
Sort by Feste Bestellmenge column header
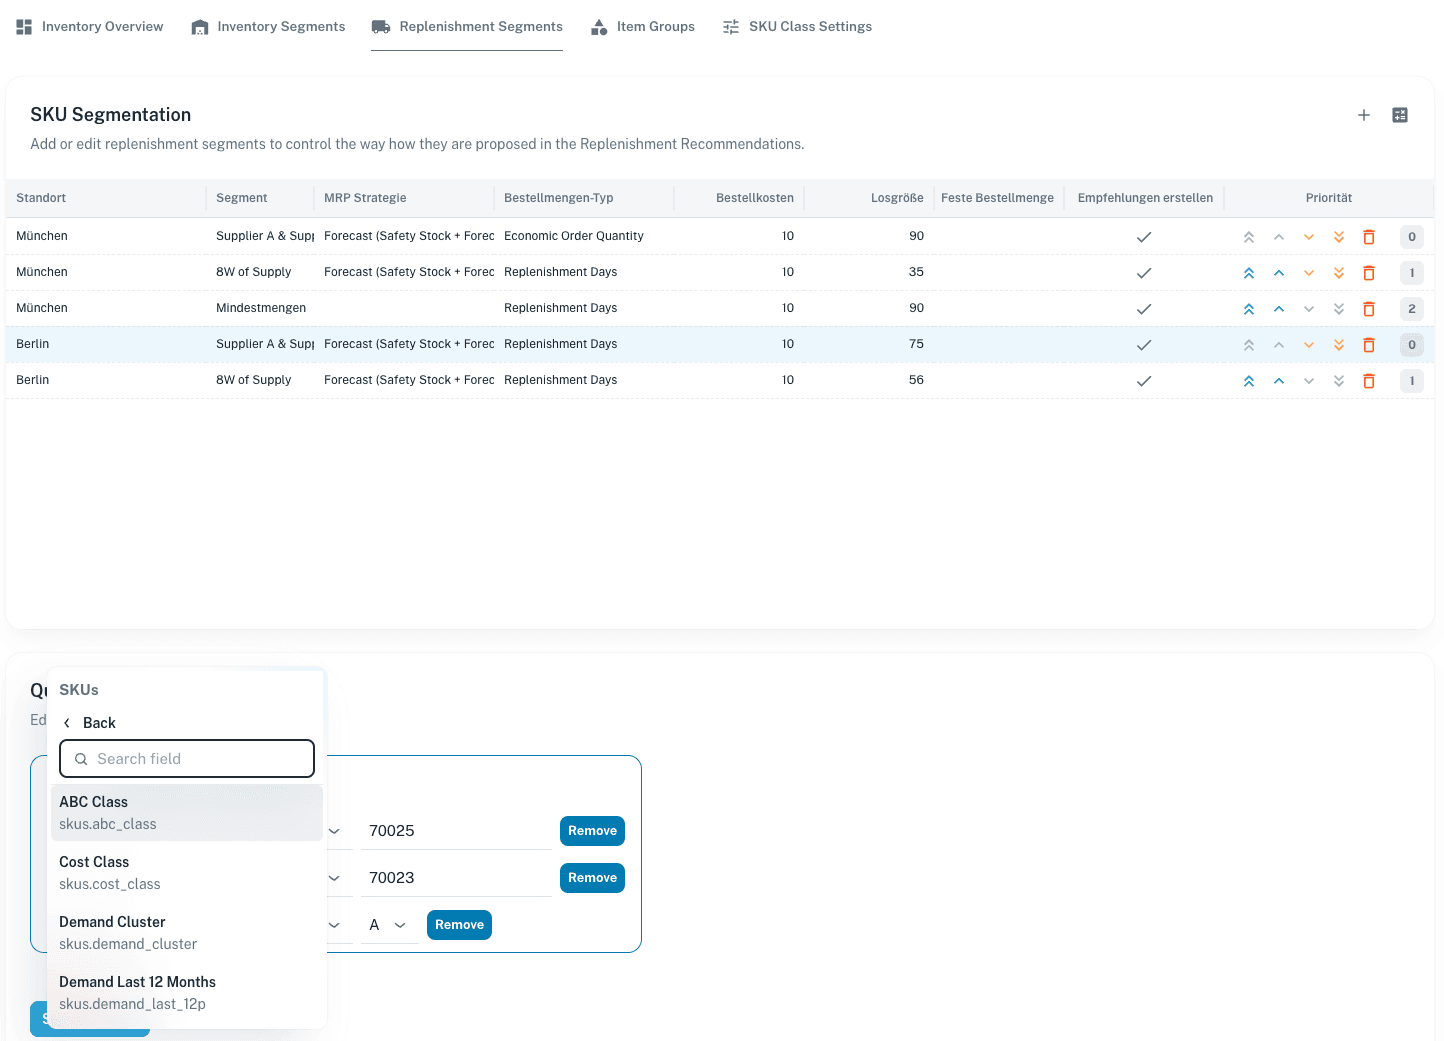point(997,198)
